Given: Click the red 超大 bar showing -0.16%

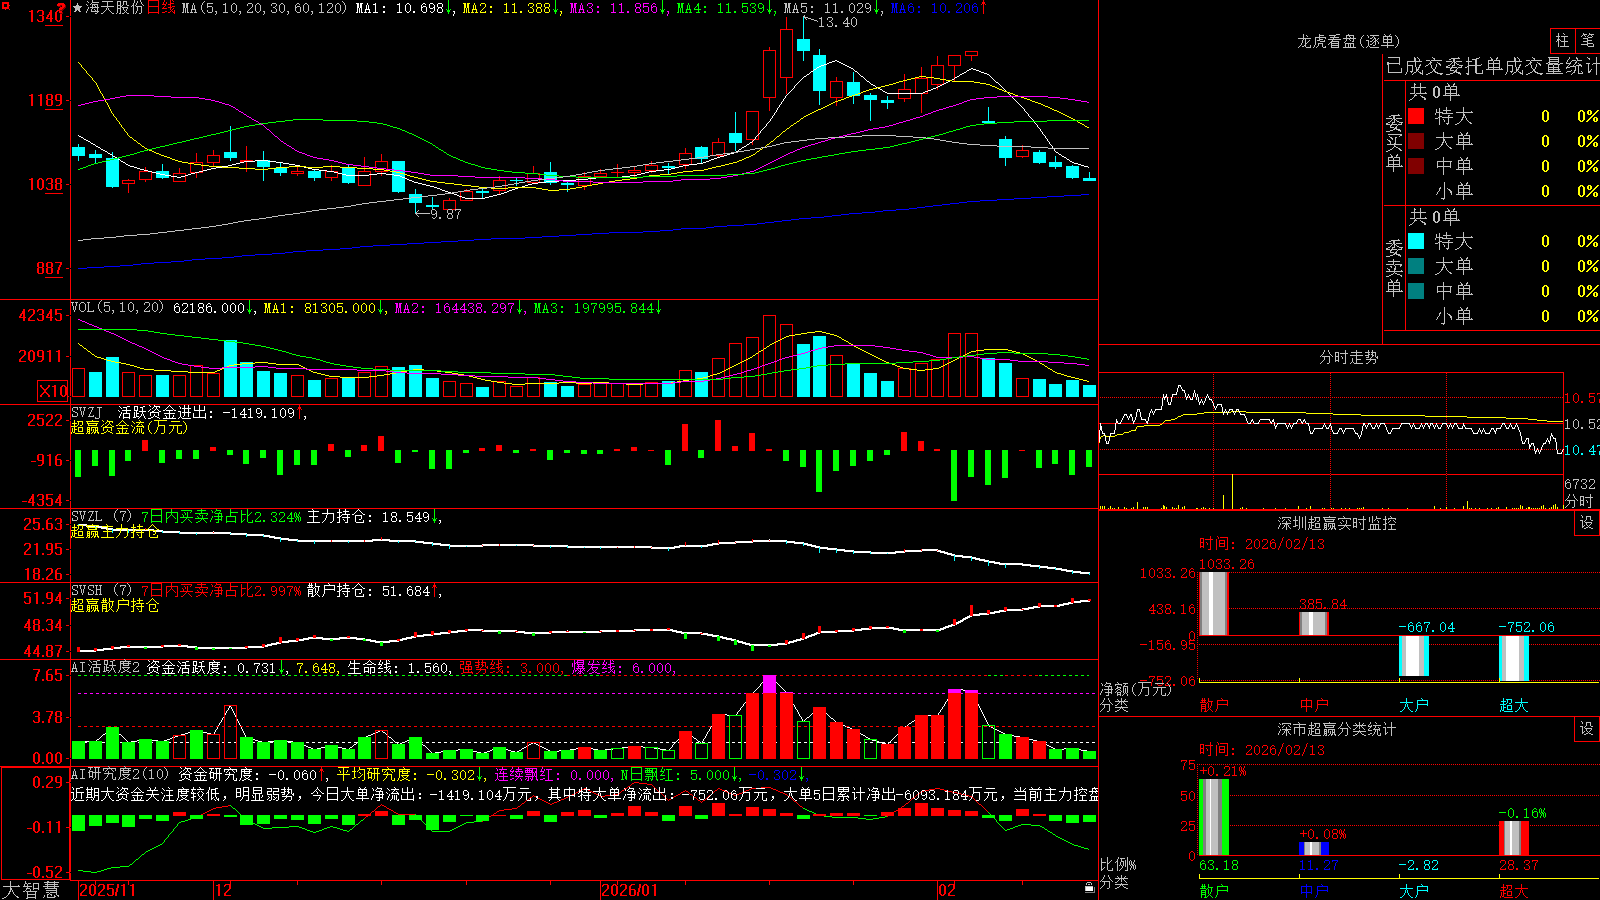Looking at the screenshot, I should tap(1513, 838).
